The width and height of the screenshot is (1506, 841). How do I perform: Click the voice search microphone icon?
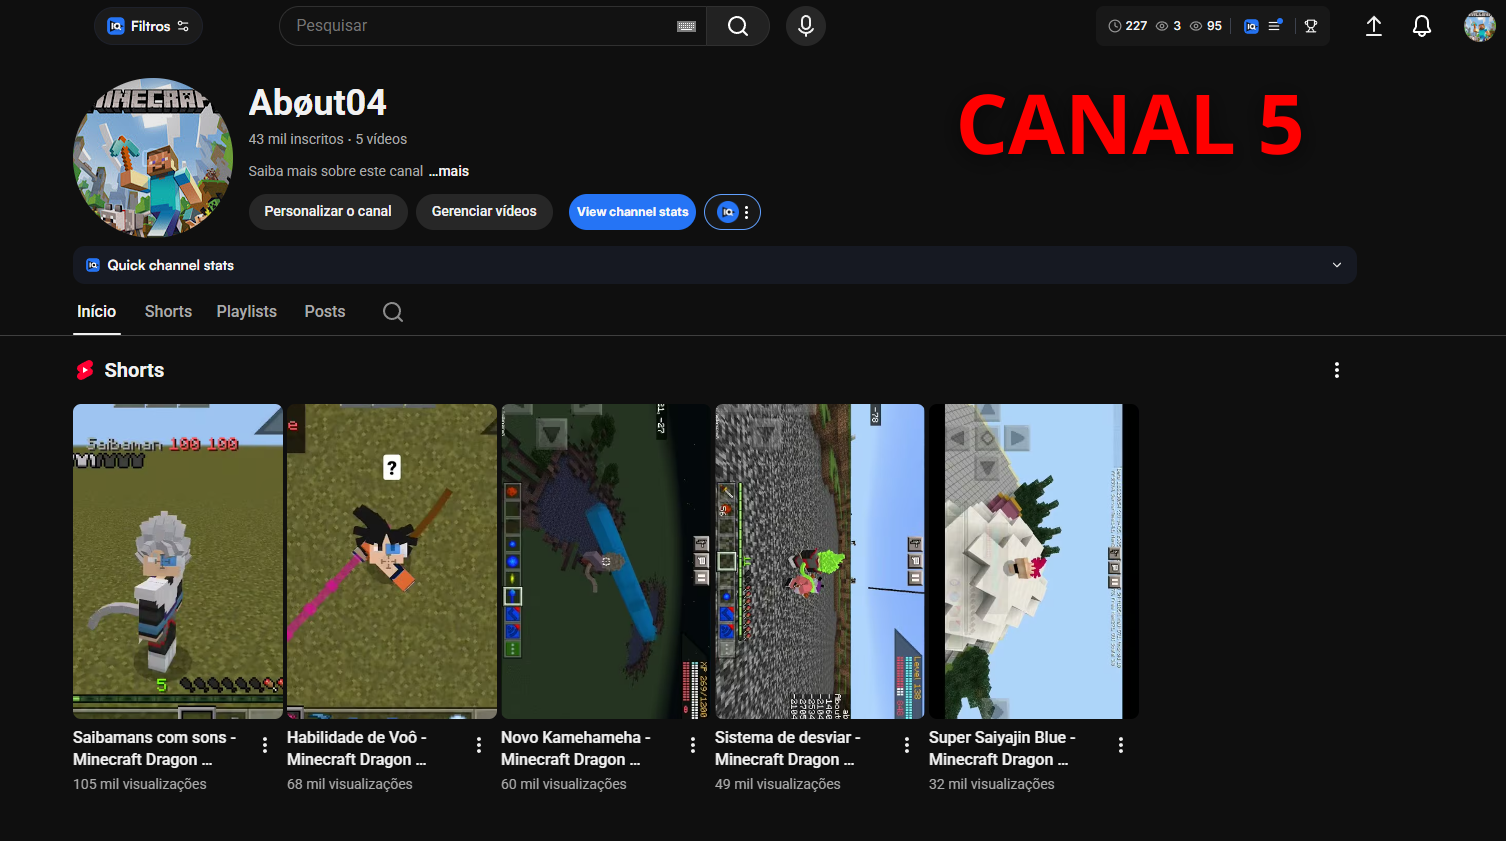805,26
